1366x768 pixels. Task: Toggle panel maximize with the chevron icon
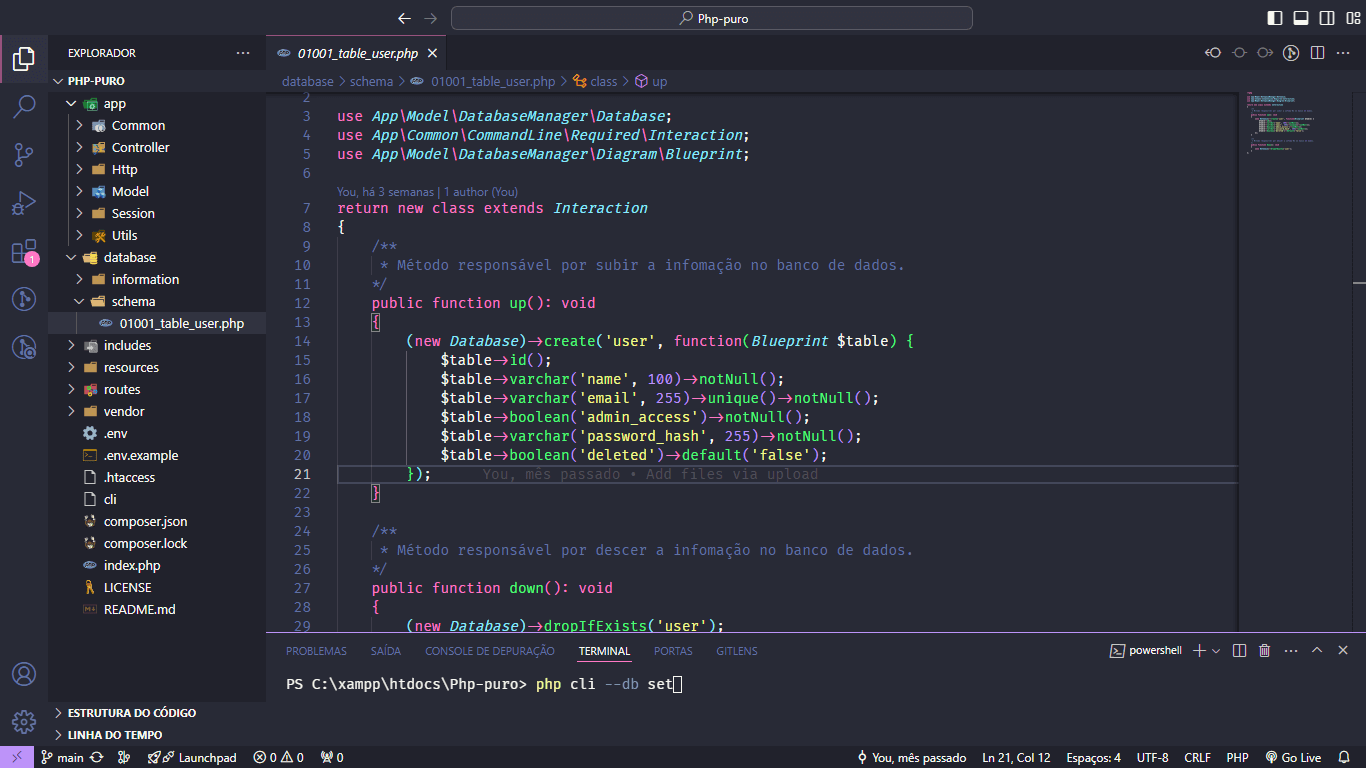click(1317, 649)
